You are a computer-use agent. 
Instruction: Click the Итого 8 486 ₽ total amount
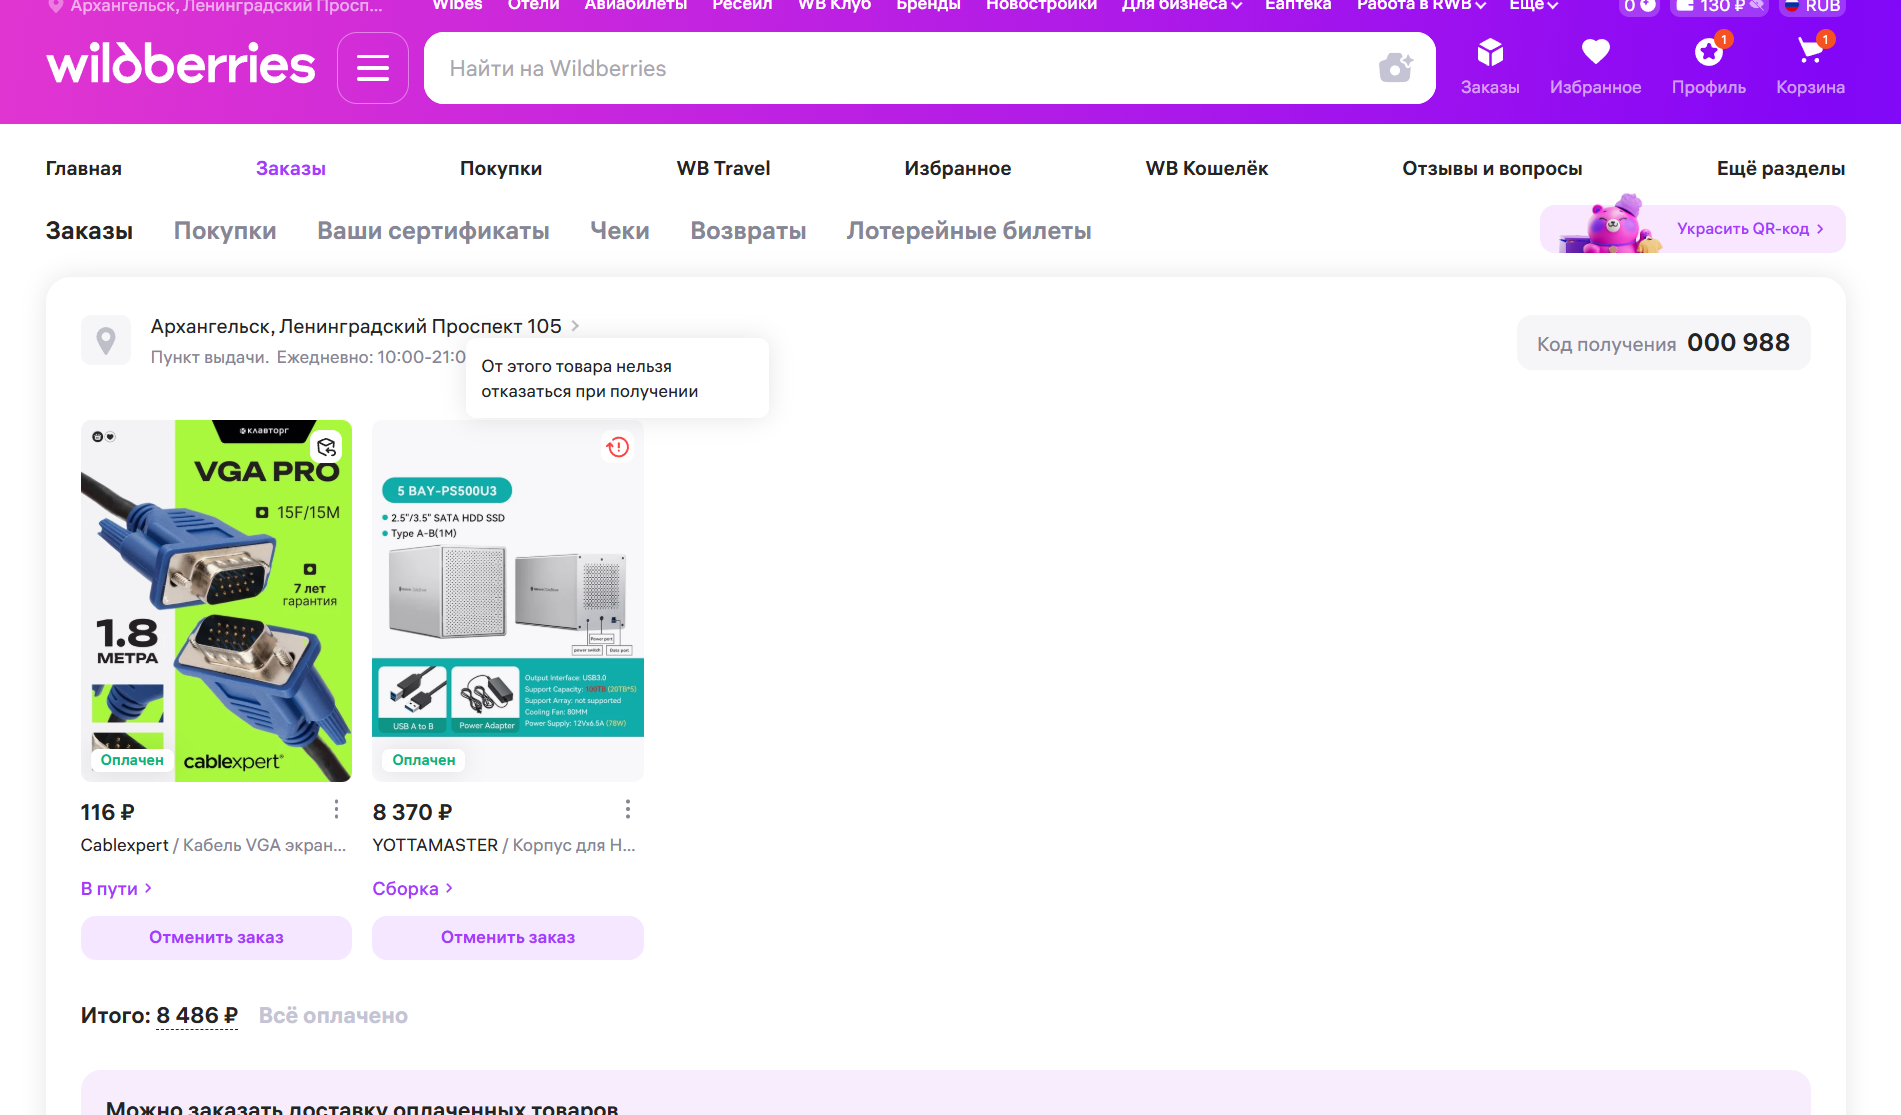(x=197, y=1016)
